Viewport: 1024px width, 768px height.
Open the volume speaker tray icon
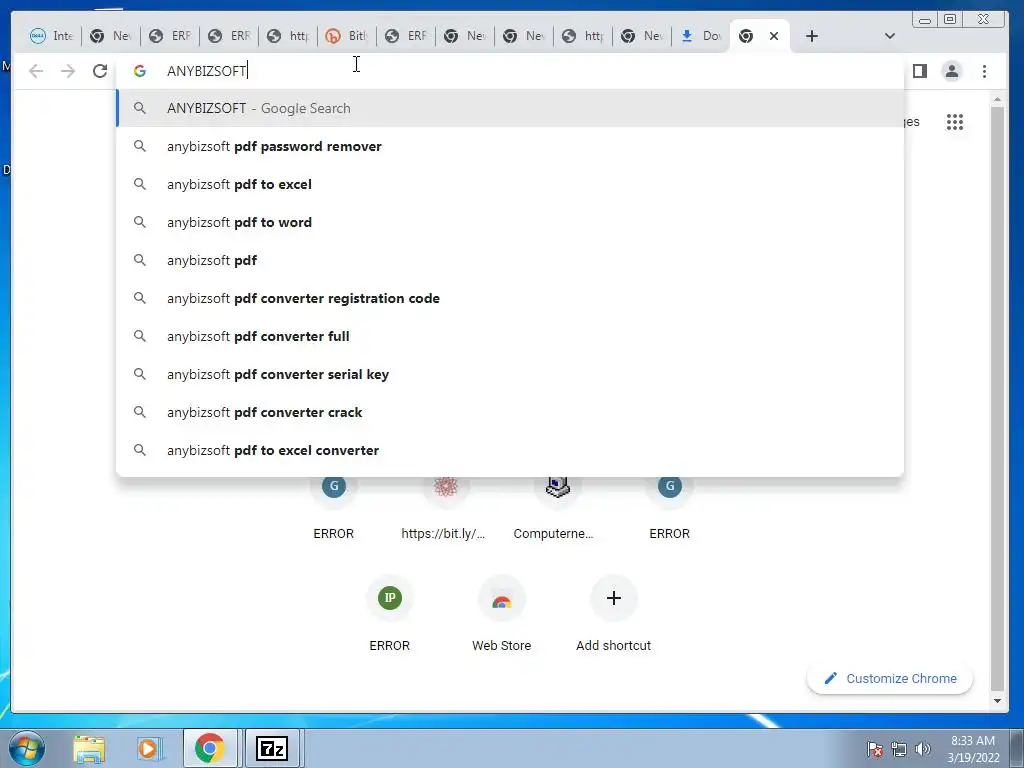[x=922, y=749]
